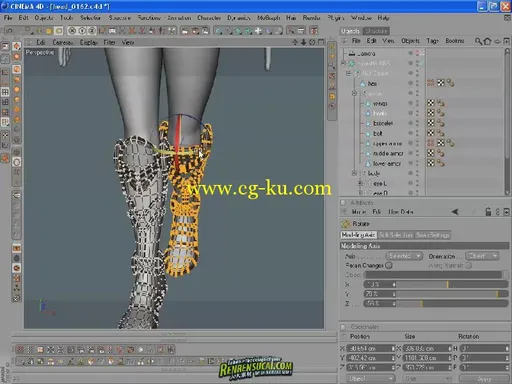Open the Render menu

click(311, 18)
